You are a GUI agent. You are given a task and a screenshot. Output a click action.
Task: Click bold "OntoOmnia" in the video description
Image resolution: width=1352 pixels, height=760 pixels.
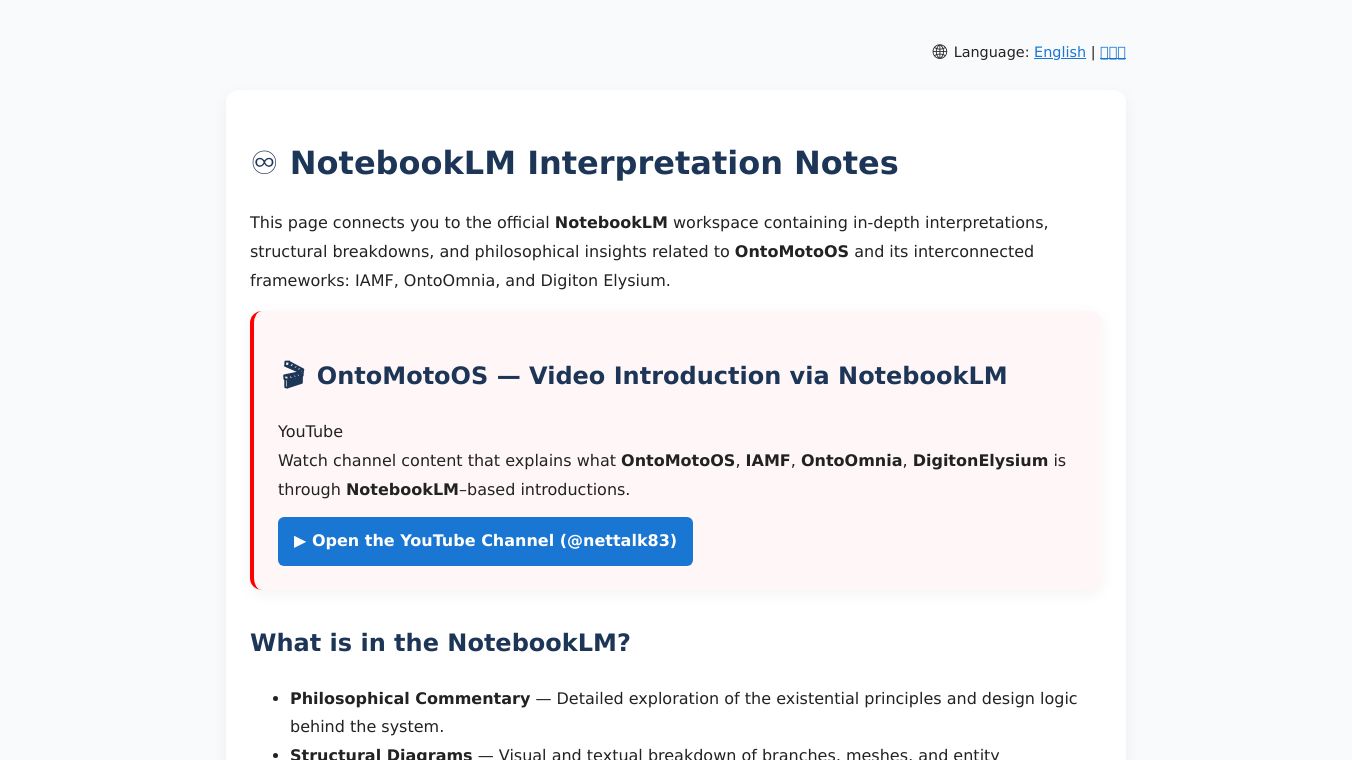click(851, 460)
